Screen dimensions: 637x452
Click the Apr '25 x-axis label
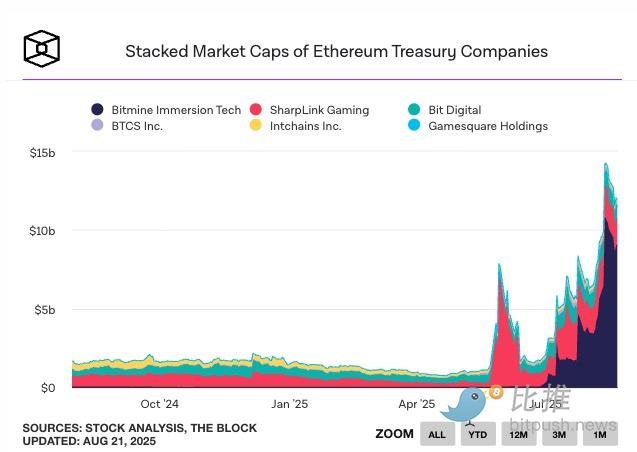417,404
